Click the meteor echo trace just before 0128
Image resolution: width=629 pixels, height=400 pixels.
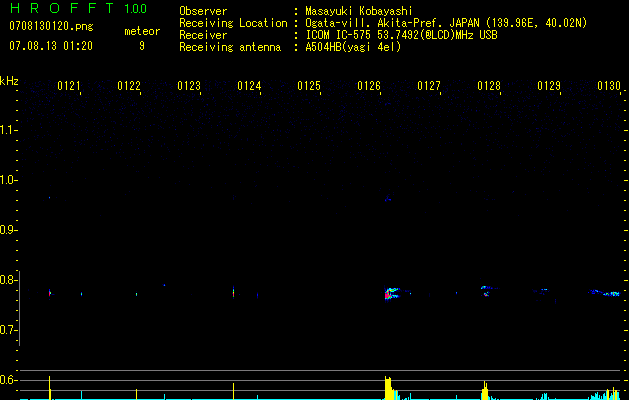486,291
